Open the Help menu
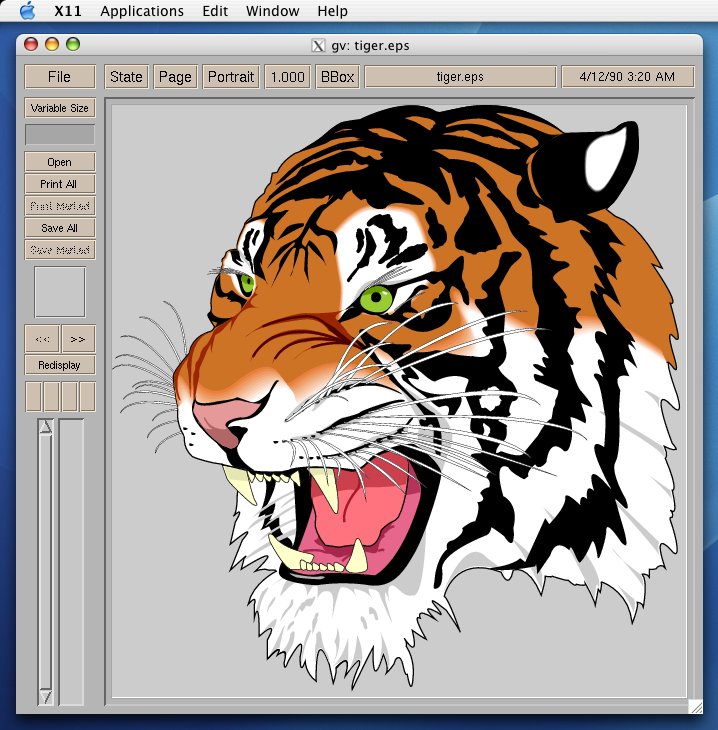 332,11
